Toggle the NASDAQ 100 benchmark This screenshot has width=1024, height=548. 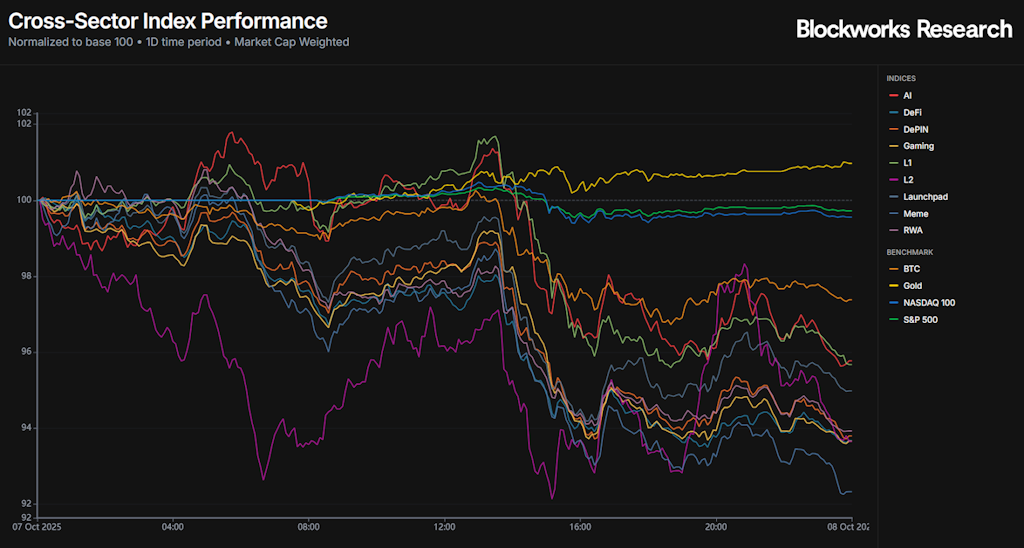point(927,303)
